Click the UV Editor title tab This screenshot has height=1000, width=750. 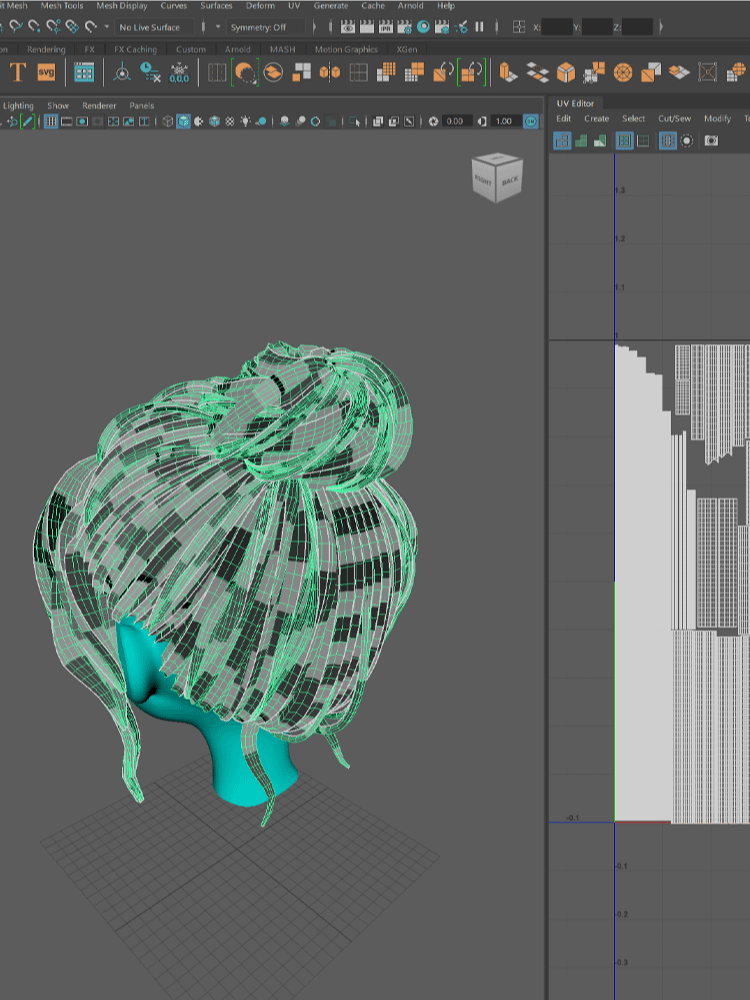pyautogui.click(x=575, y=103)
